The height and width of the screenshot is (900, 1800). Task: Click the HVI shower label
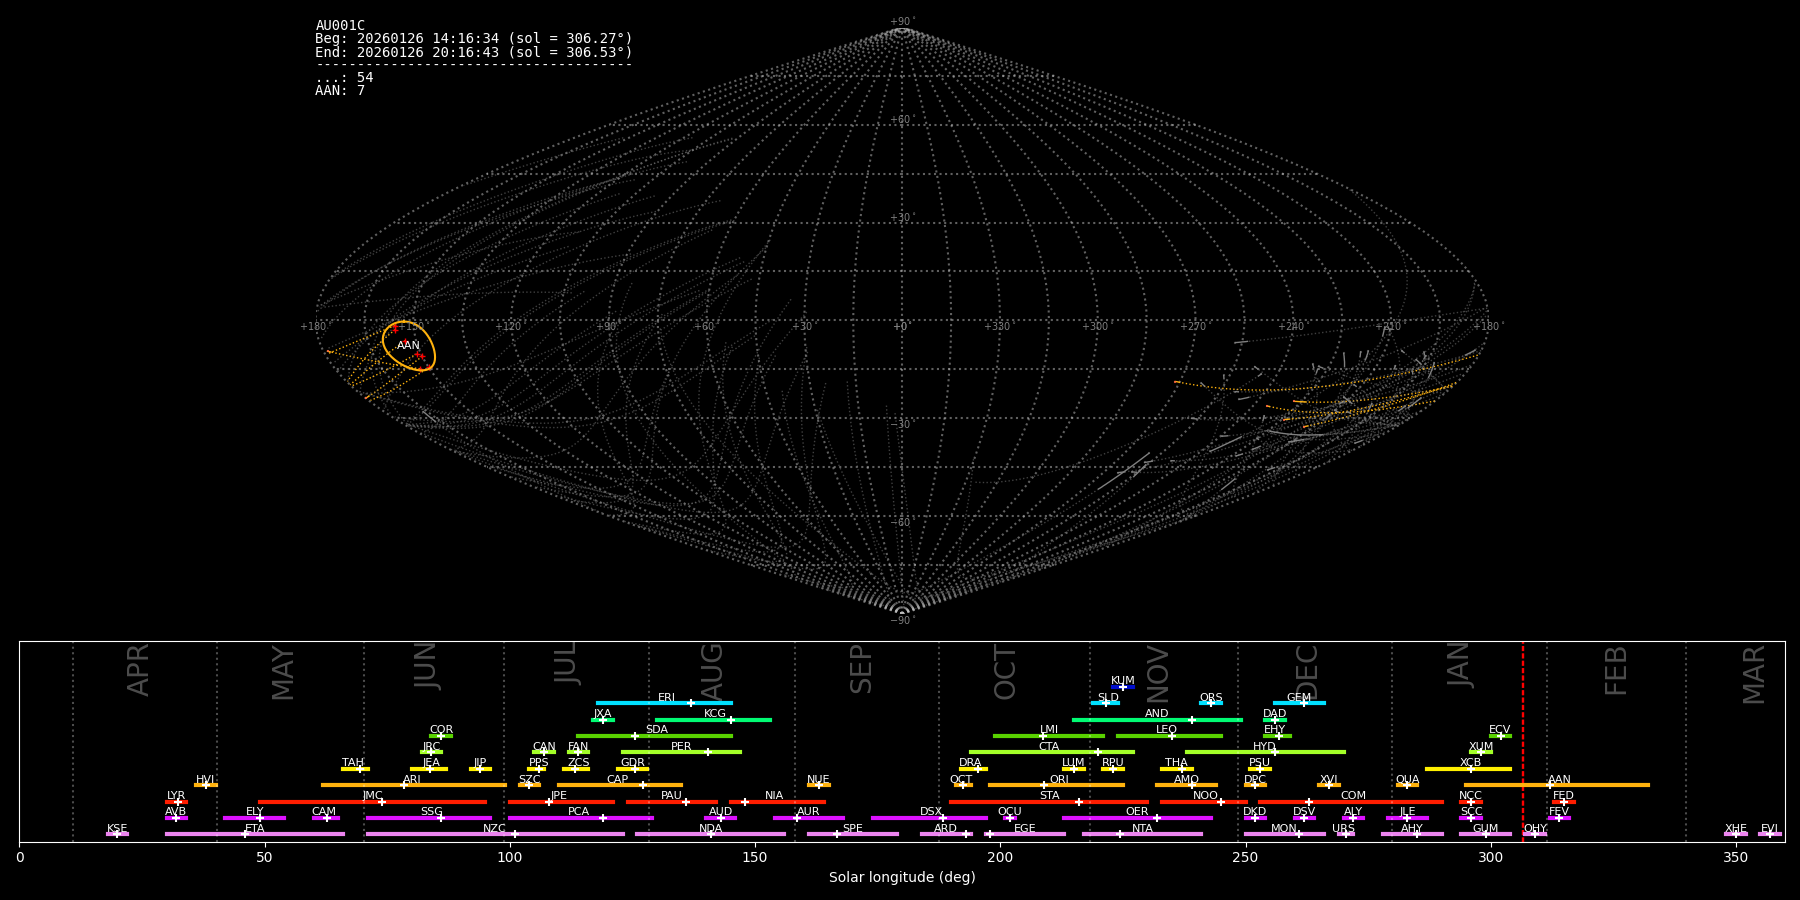point(205,780)
